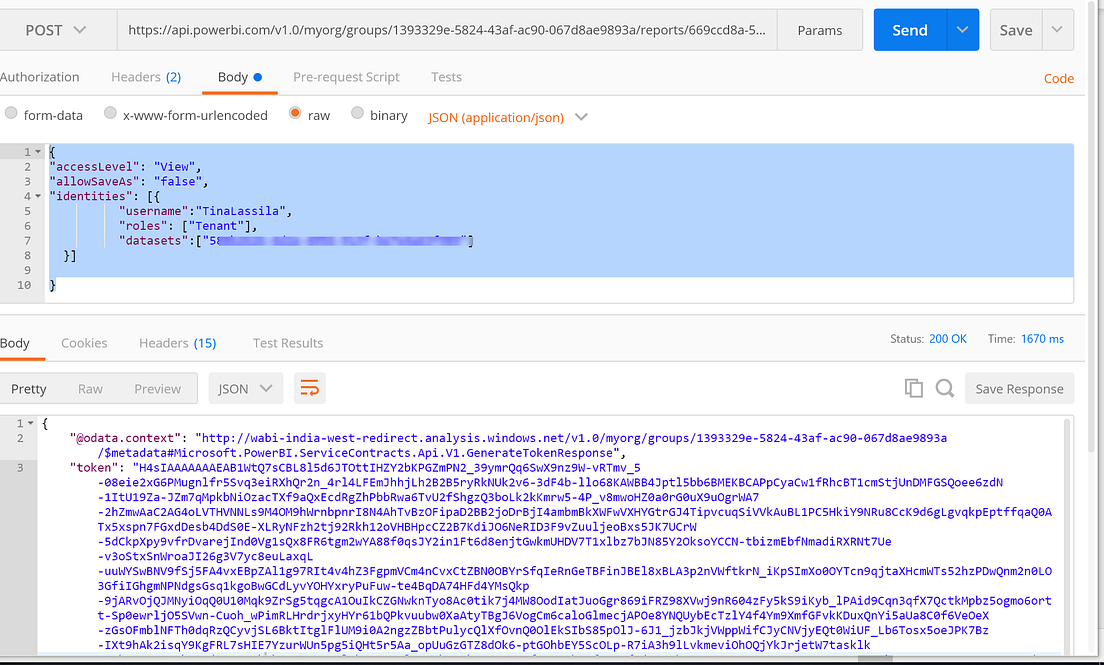The image size is (1104, 665).
Task: Open search within the response body
Action: [x=944, y=388]
